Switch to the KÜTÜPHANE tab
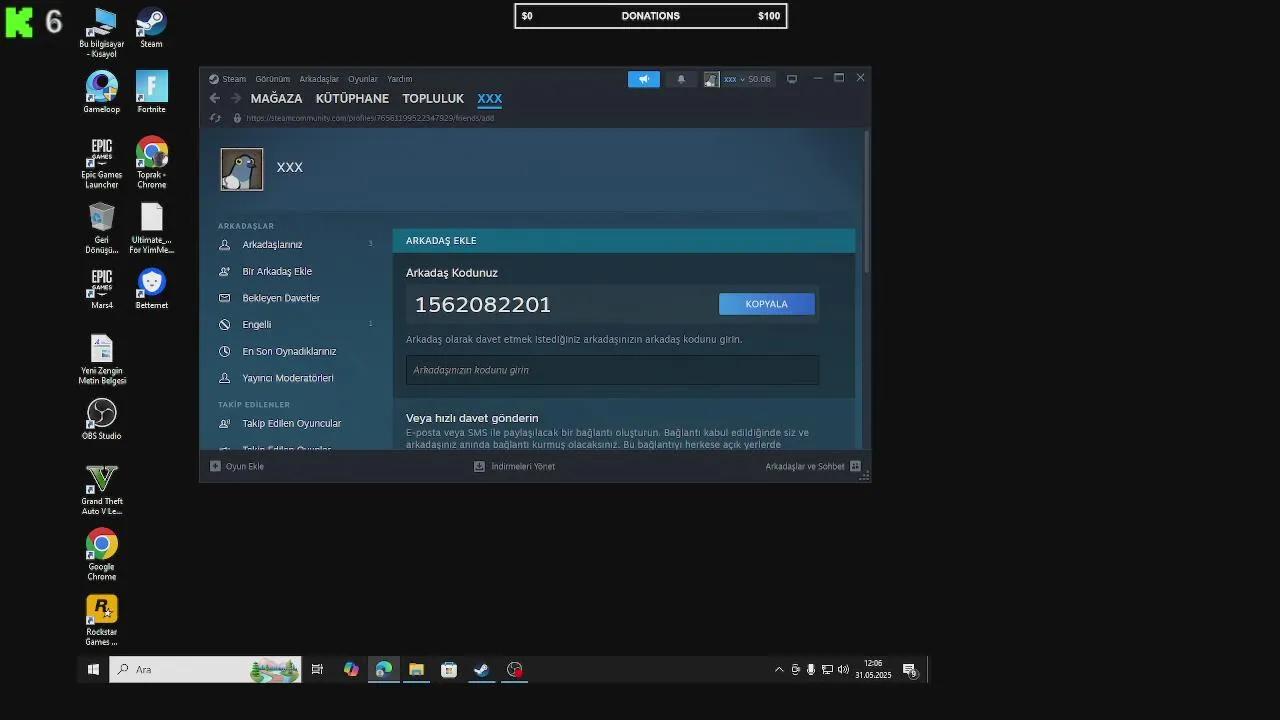The image size is (1280, 720). [x=352, y=98]
